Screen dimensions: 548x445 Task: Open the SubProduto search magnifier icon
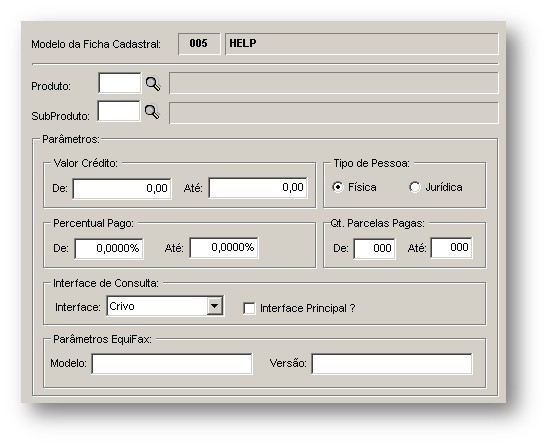pyautogui.click(x=152, y=112)
